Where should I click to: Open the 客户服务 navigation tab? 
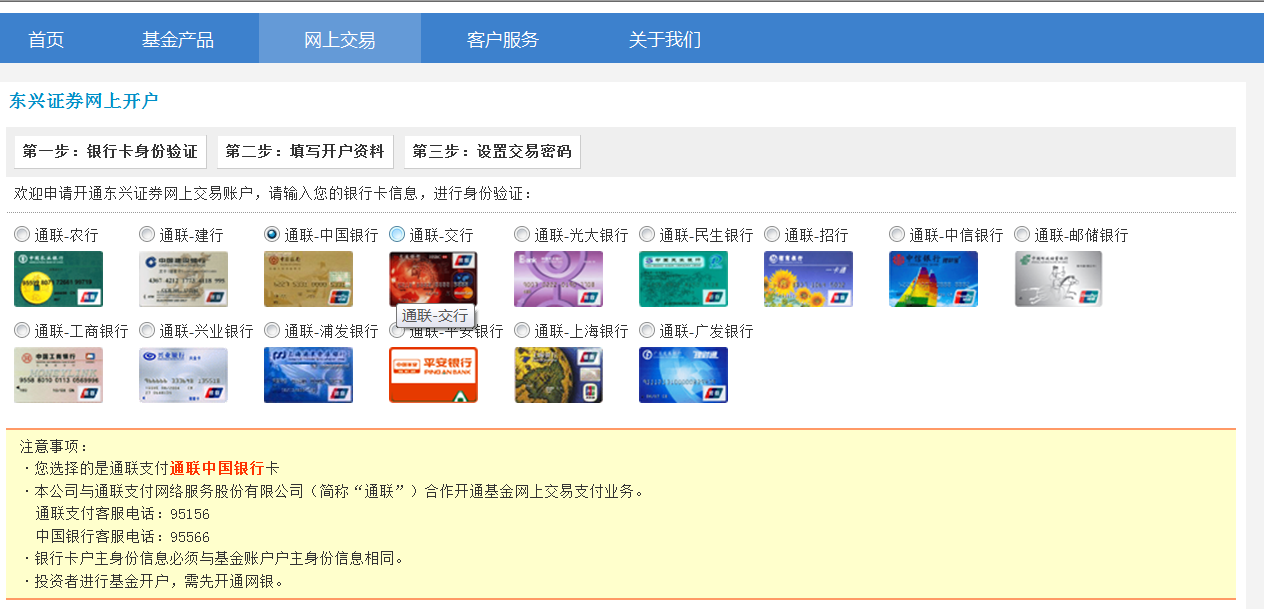tap(502, 39)
